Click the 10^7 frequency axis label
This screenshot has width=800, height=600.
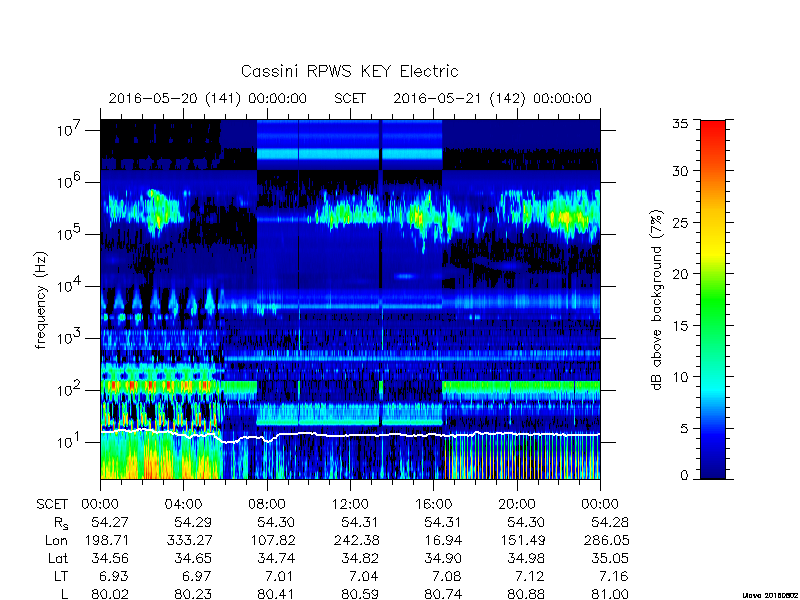click(70, 130)
